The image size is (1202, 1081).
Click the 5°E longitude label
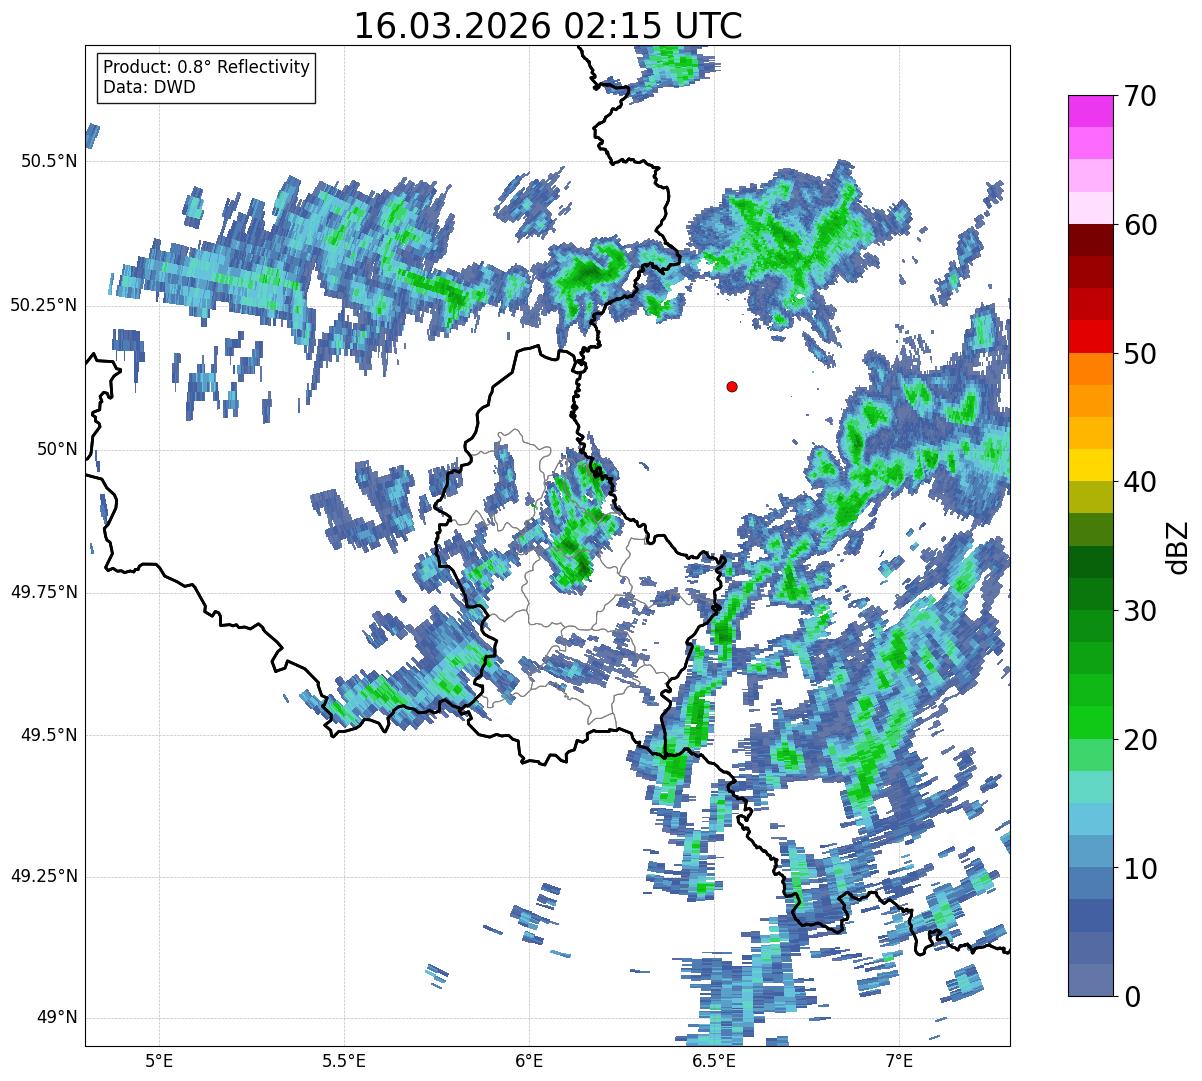(159, 1060)
